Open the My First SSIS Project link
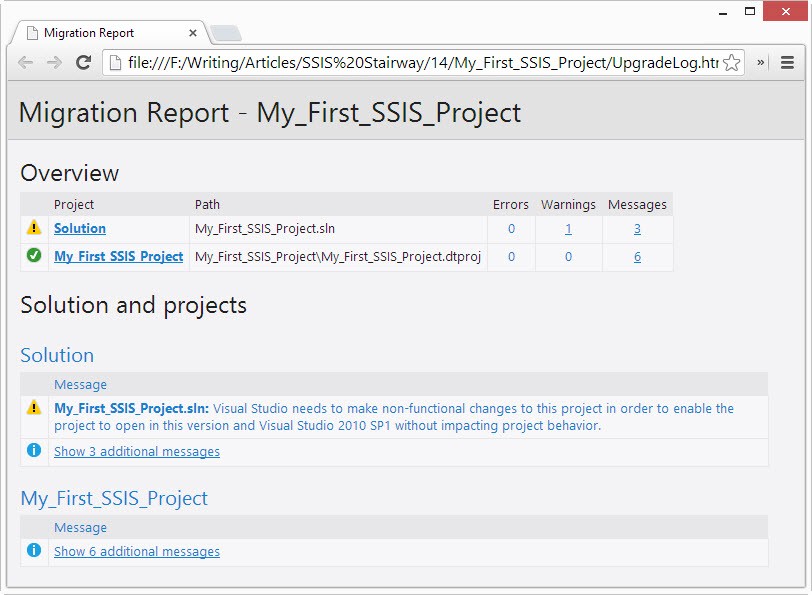The height and width of the screenshot is (595, 812). [118, 257]
